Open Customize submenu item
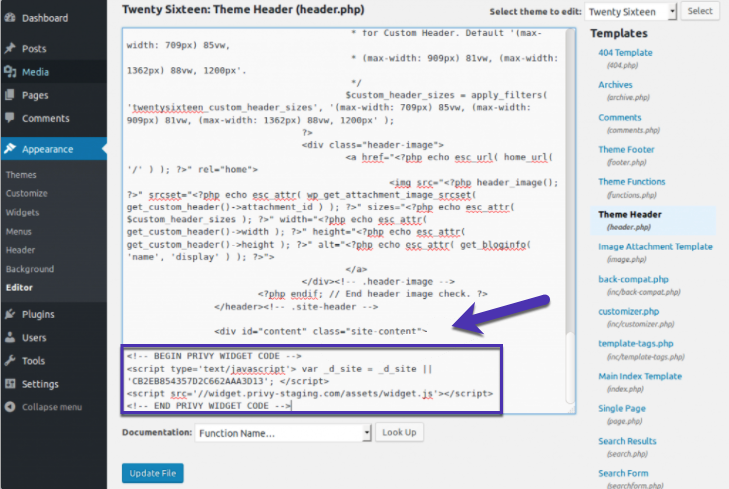Screen dimensions: 729x489 pyautogui.click(x=27, y=193)
